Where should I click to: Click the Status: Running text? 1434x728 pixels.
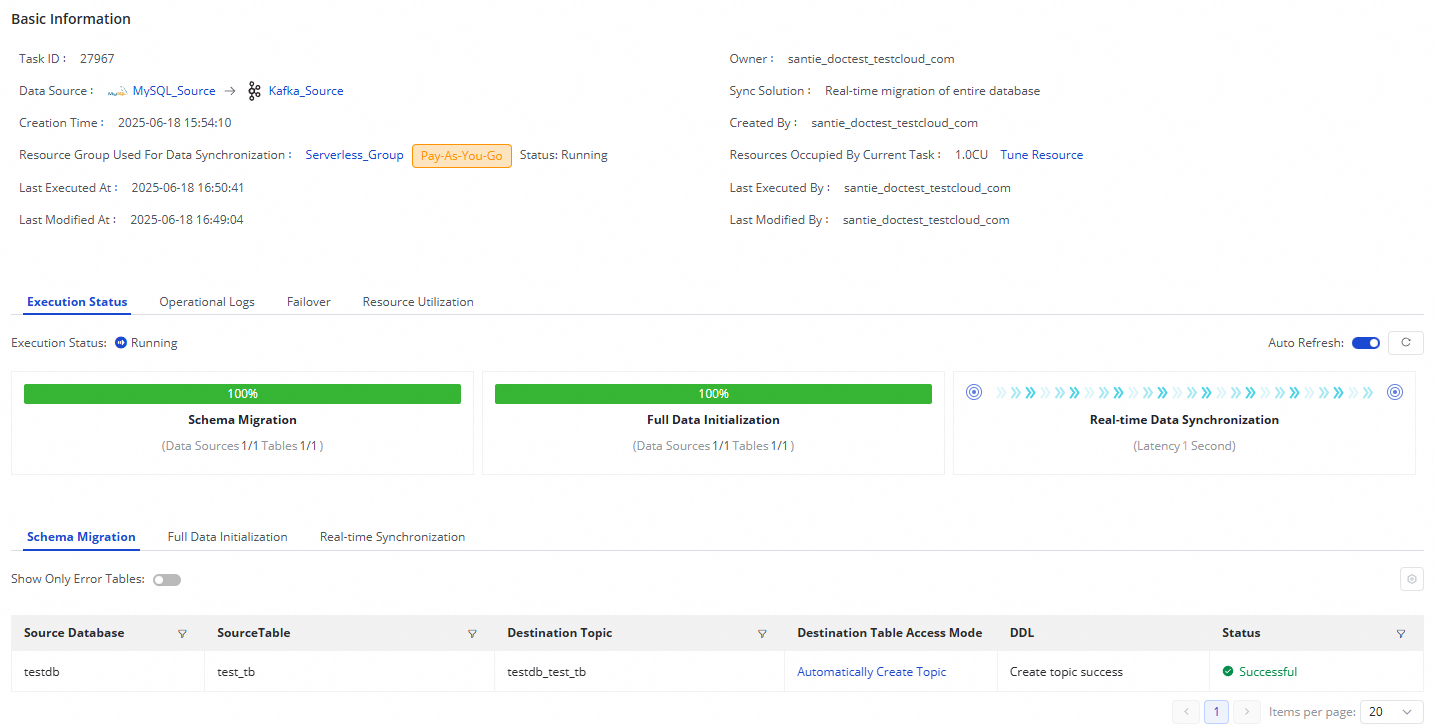click(x=564, y=155)
